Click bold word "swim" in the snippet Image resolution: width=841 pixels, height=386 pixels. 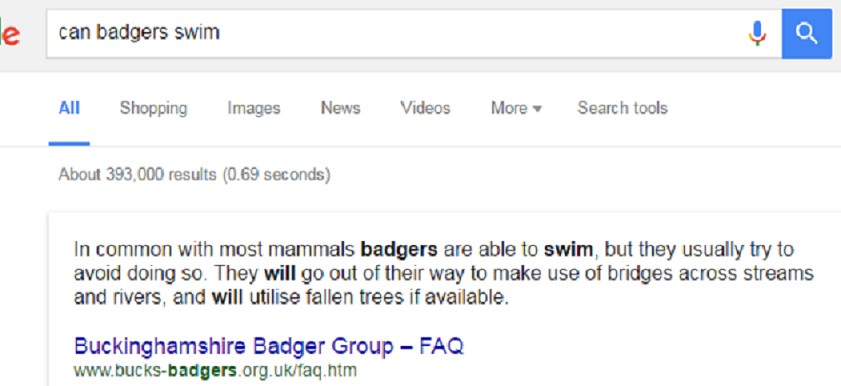click(x=569, y=249)
